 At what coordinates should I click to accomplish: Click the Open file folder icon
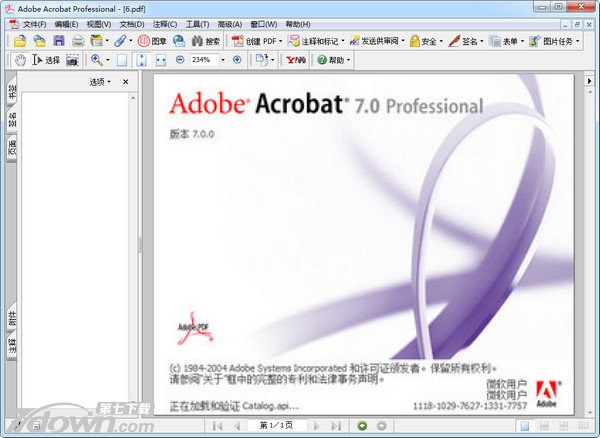pyautogui.click(x=20, y=41)
